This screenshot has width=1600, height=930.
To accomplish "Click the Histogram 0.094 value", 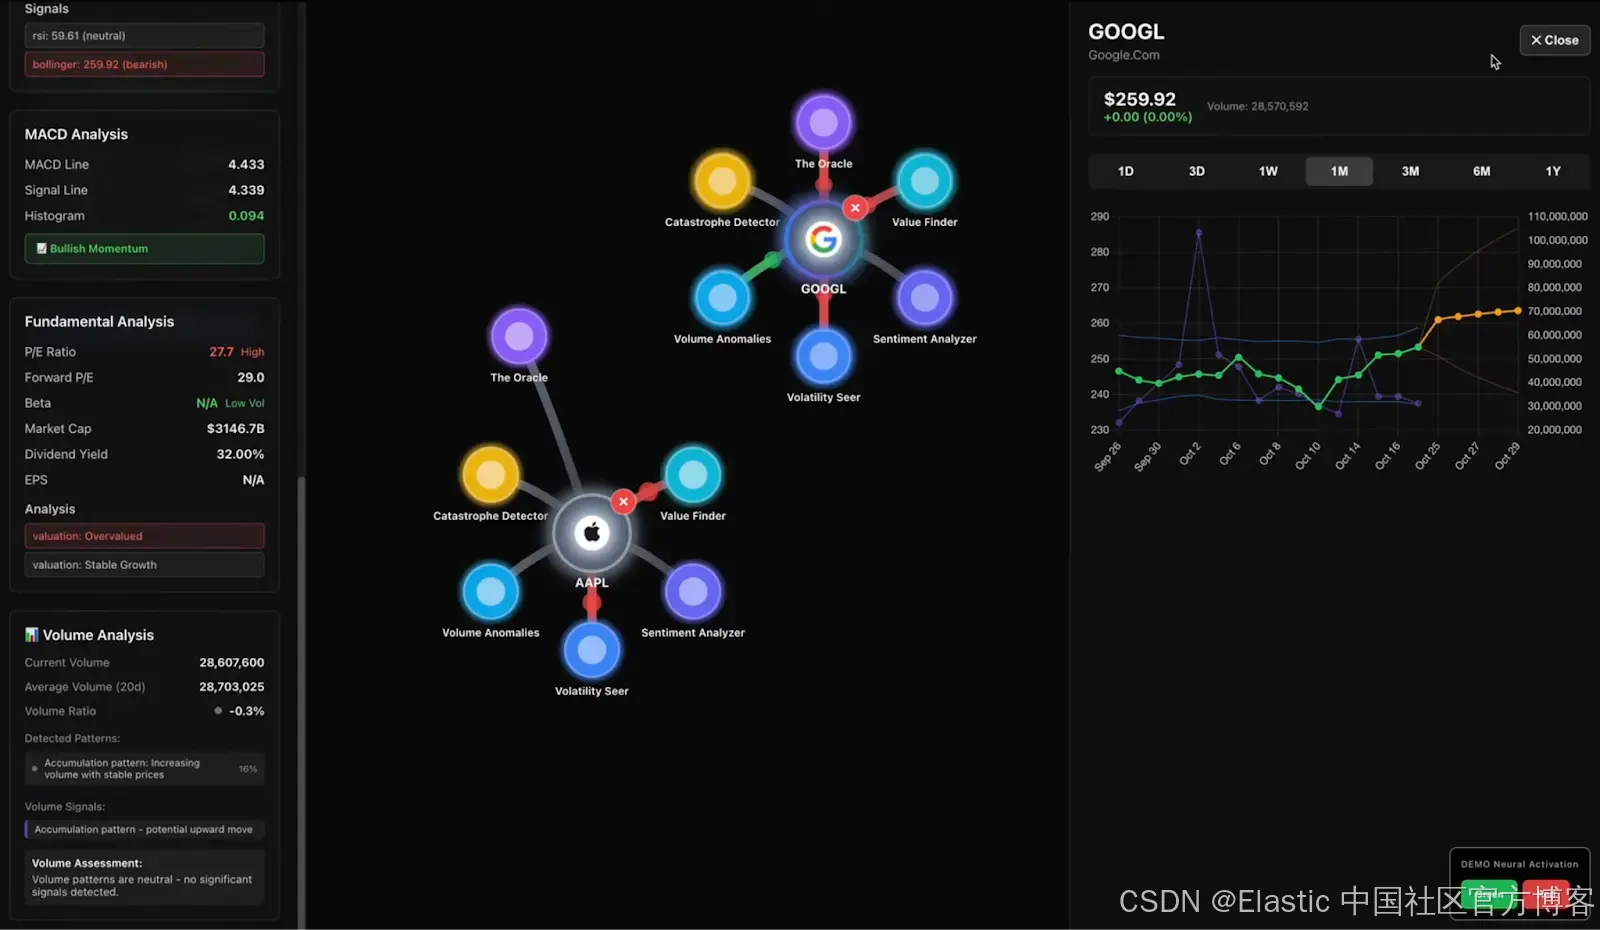I will pyautogui.click(x=246, y=216).
